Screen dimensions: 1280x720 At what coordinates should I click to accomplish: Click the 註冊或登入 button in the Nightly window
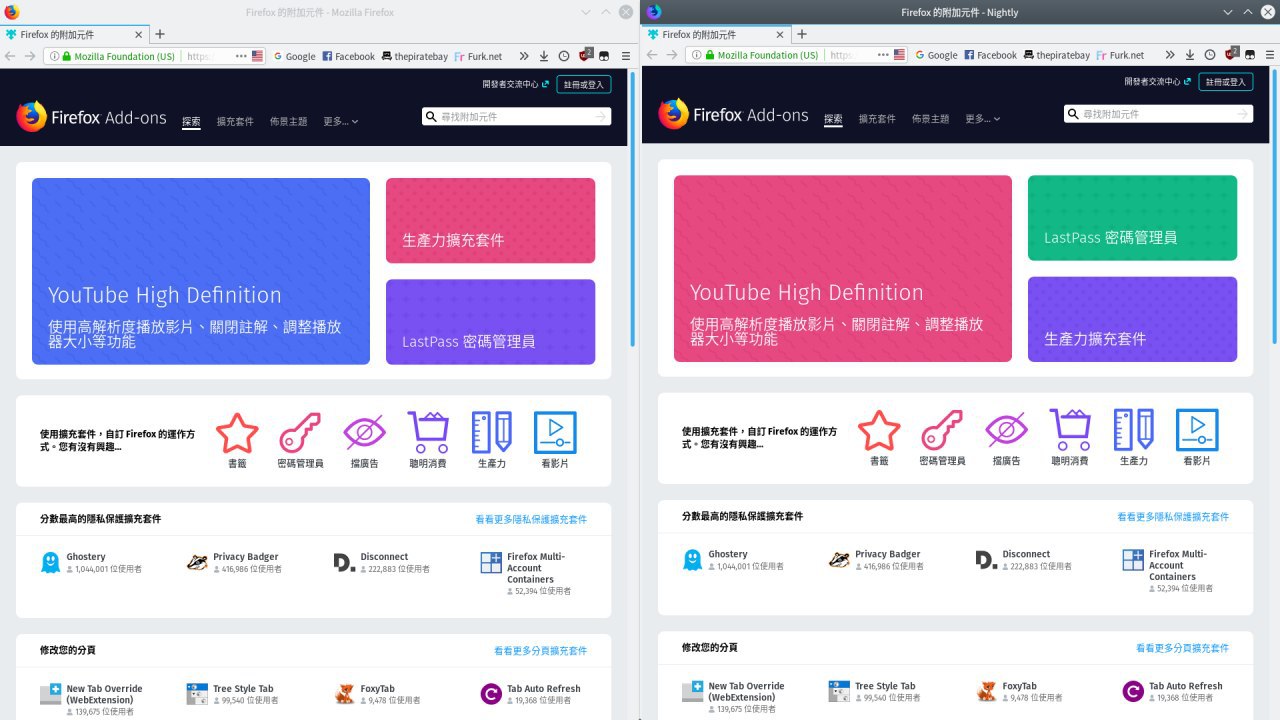point(1225,82)
